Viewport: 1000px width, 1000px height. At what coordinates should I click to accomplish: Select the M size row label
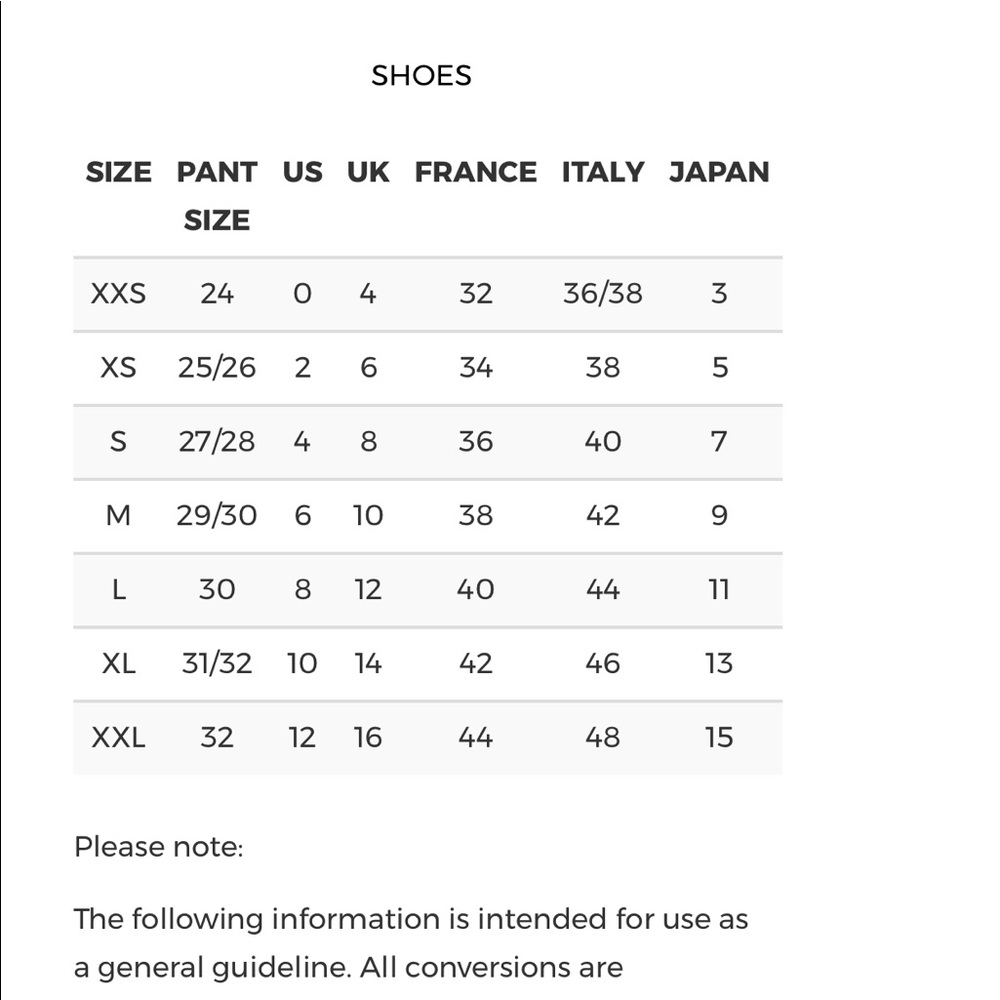pos(119,516)
